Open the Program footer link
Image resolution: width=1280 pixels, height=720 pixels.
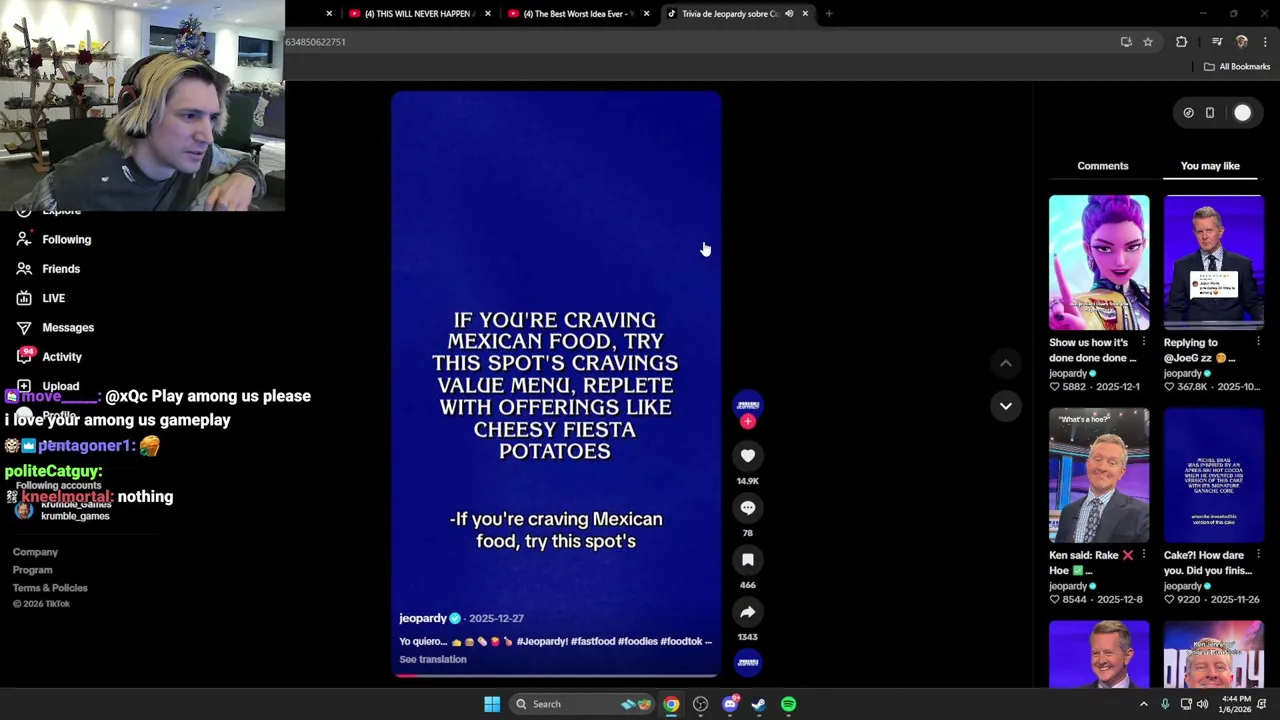[32, 570]
